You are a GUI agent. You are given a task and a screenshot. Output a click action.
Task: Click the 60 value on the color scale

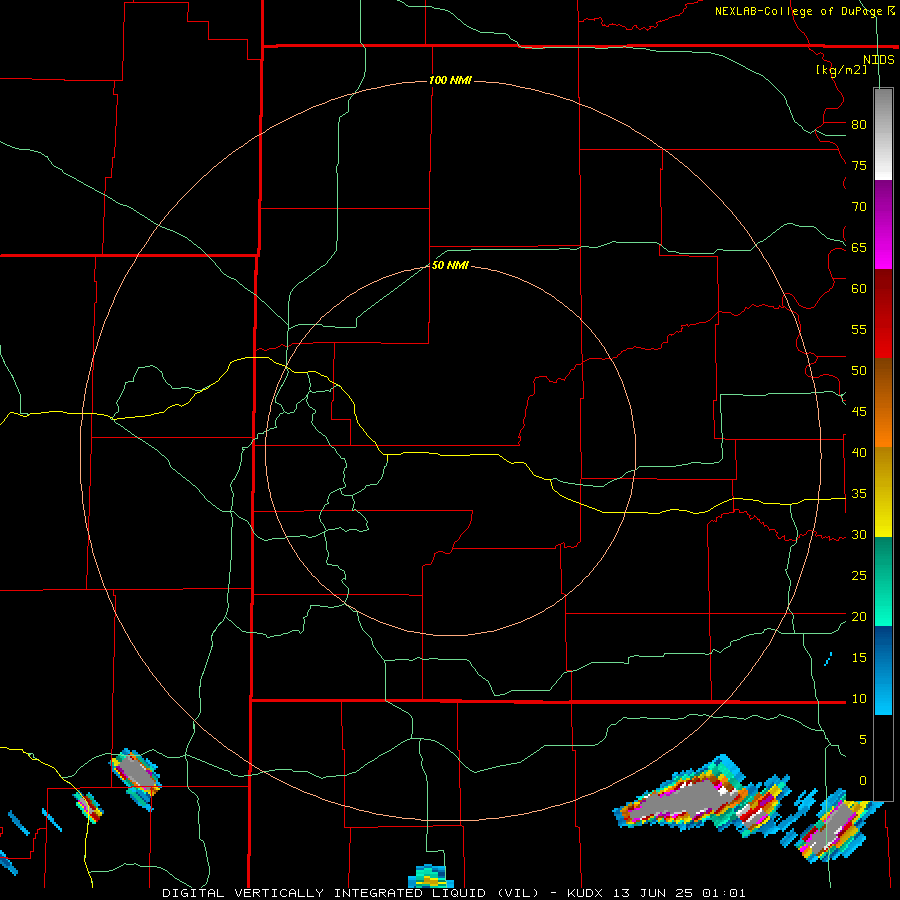[859, 289]
